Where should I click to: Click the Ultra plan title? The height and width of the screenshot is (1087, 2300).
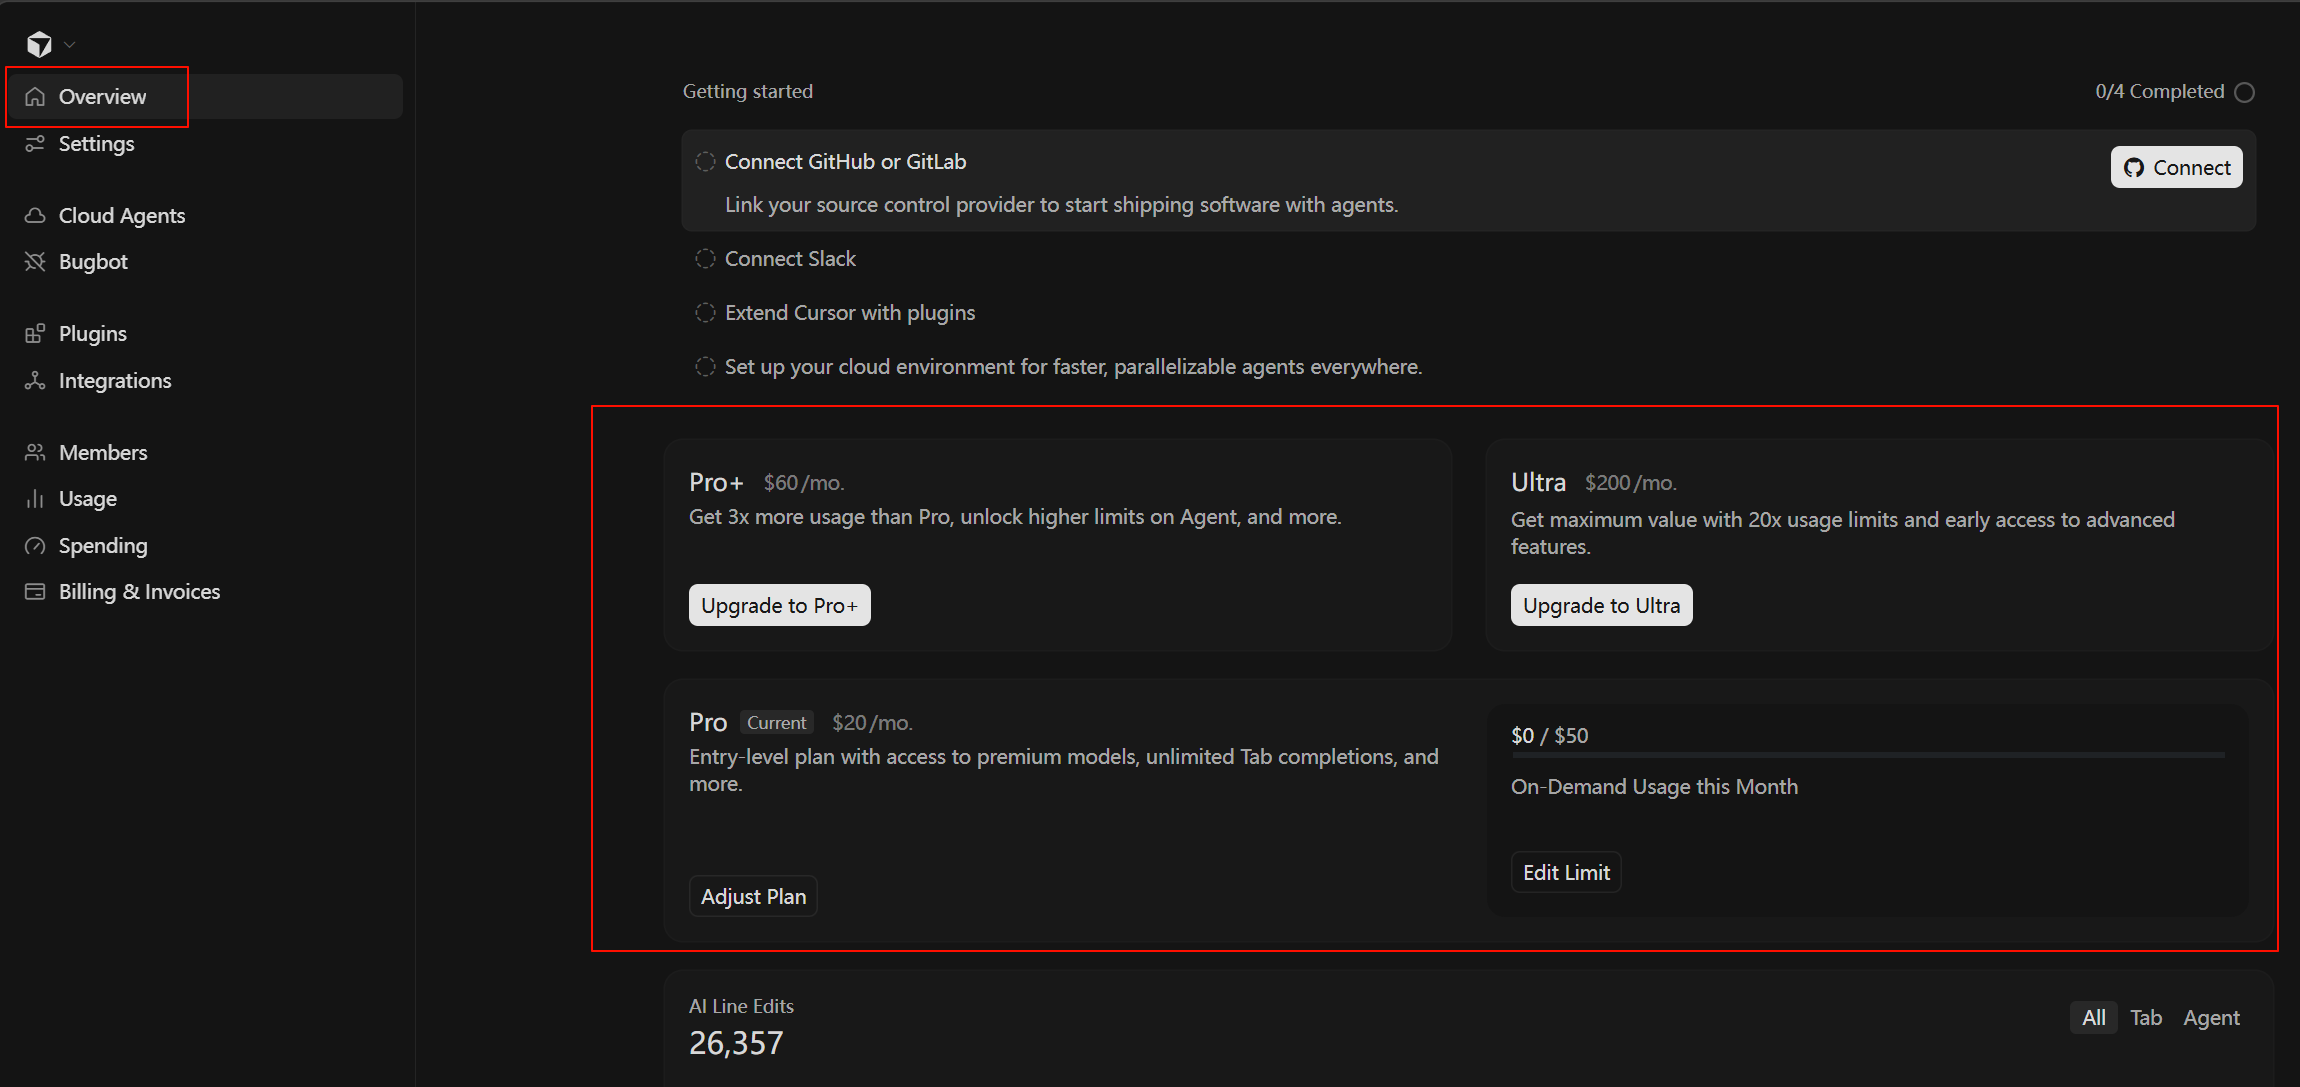coord(1538,482)
